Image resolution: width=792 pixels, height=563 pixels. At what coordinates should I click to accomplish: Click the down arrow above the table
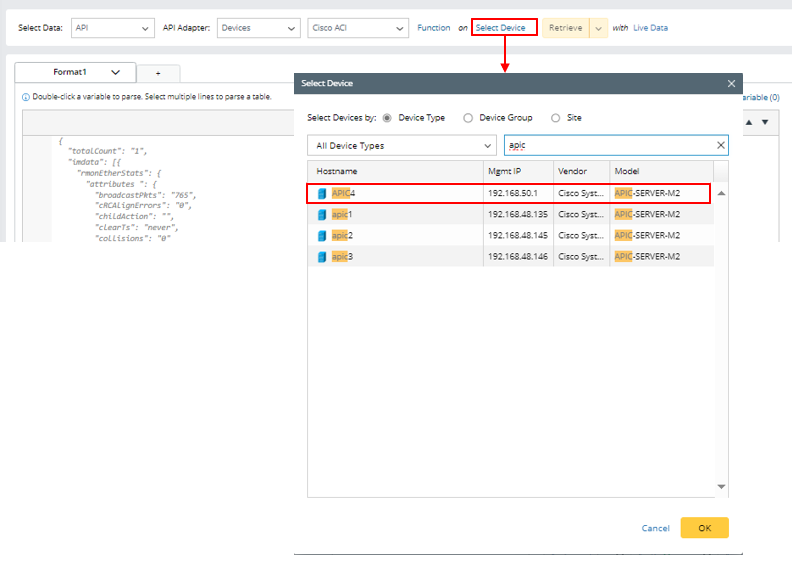pyautogui.click(x=765, y=122)
